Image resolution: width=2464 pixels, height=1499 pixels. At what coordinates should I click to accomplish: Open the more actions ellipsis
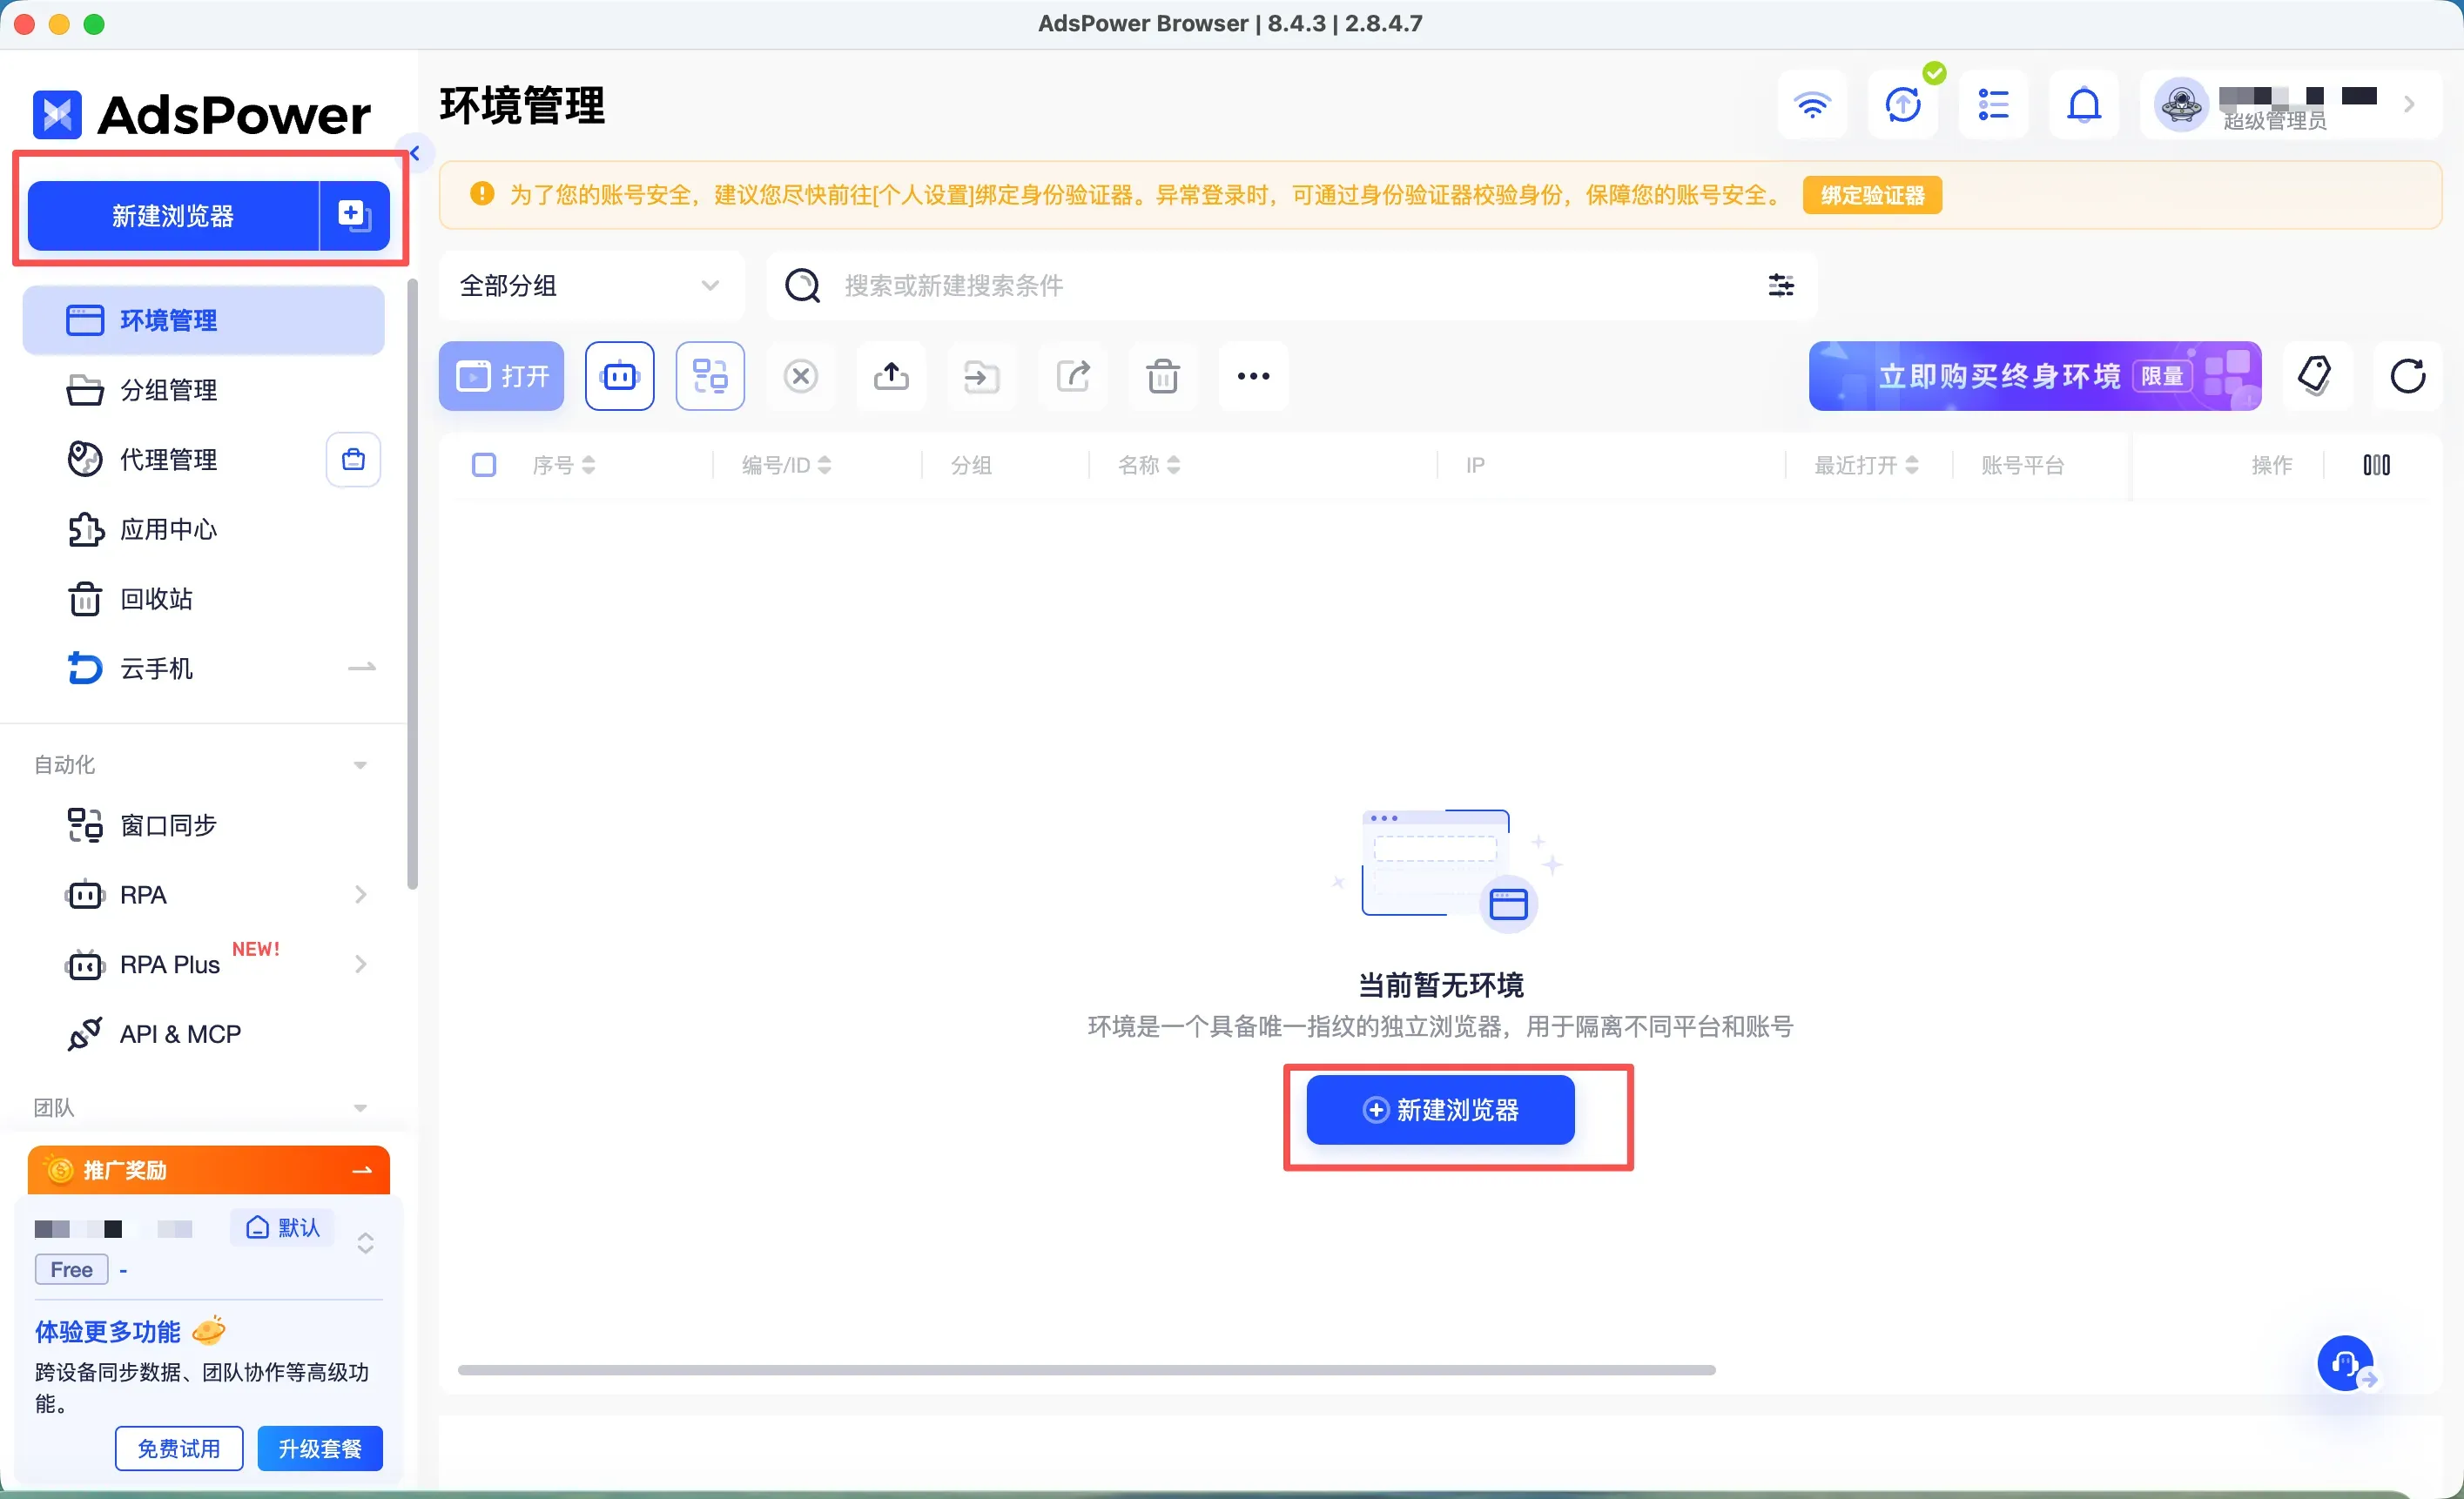tap(1253, 376)
